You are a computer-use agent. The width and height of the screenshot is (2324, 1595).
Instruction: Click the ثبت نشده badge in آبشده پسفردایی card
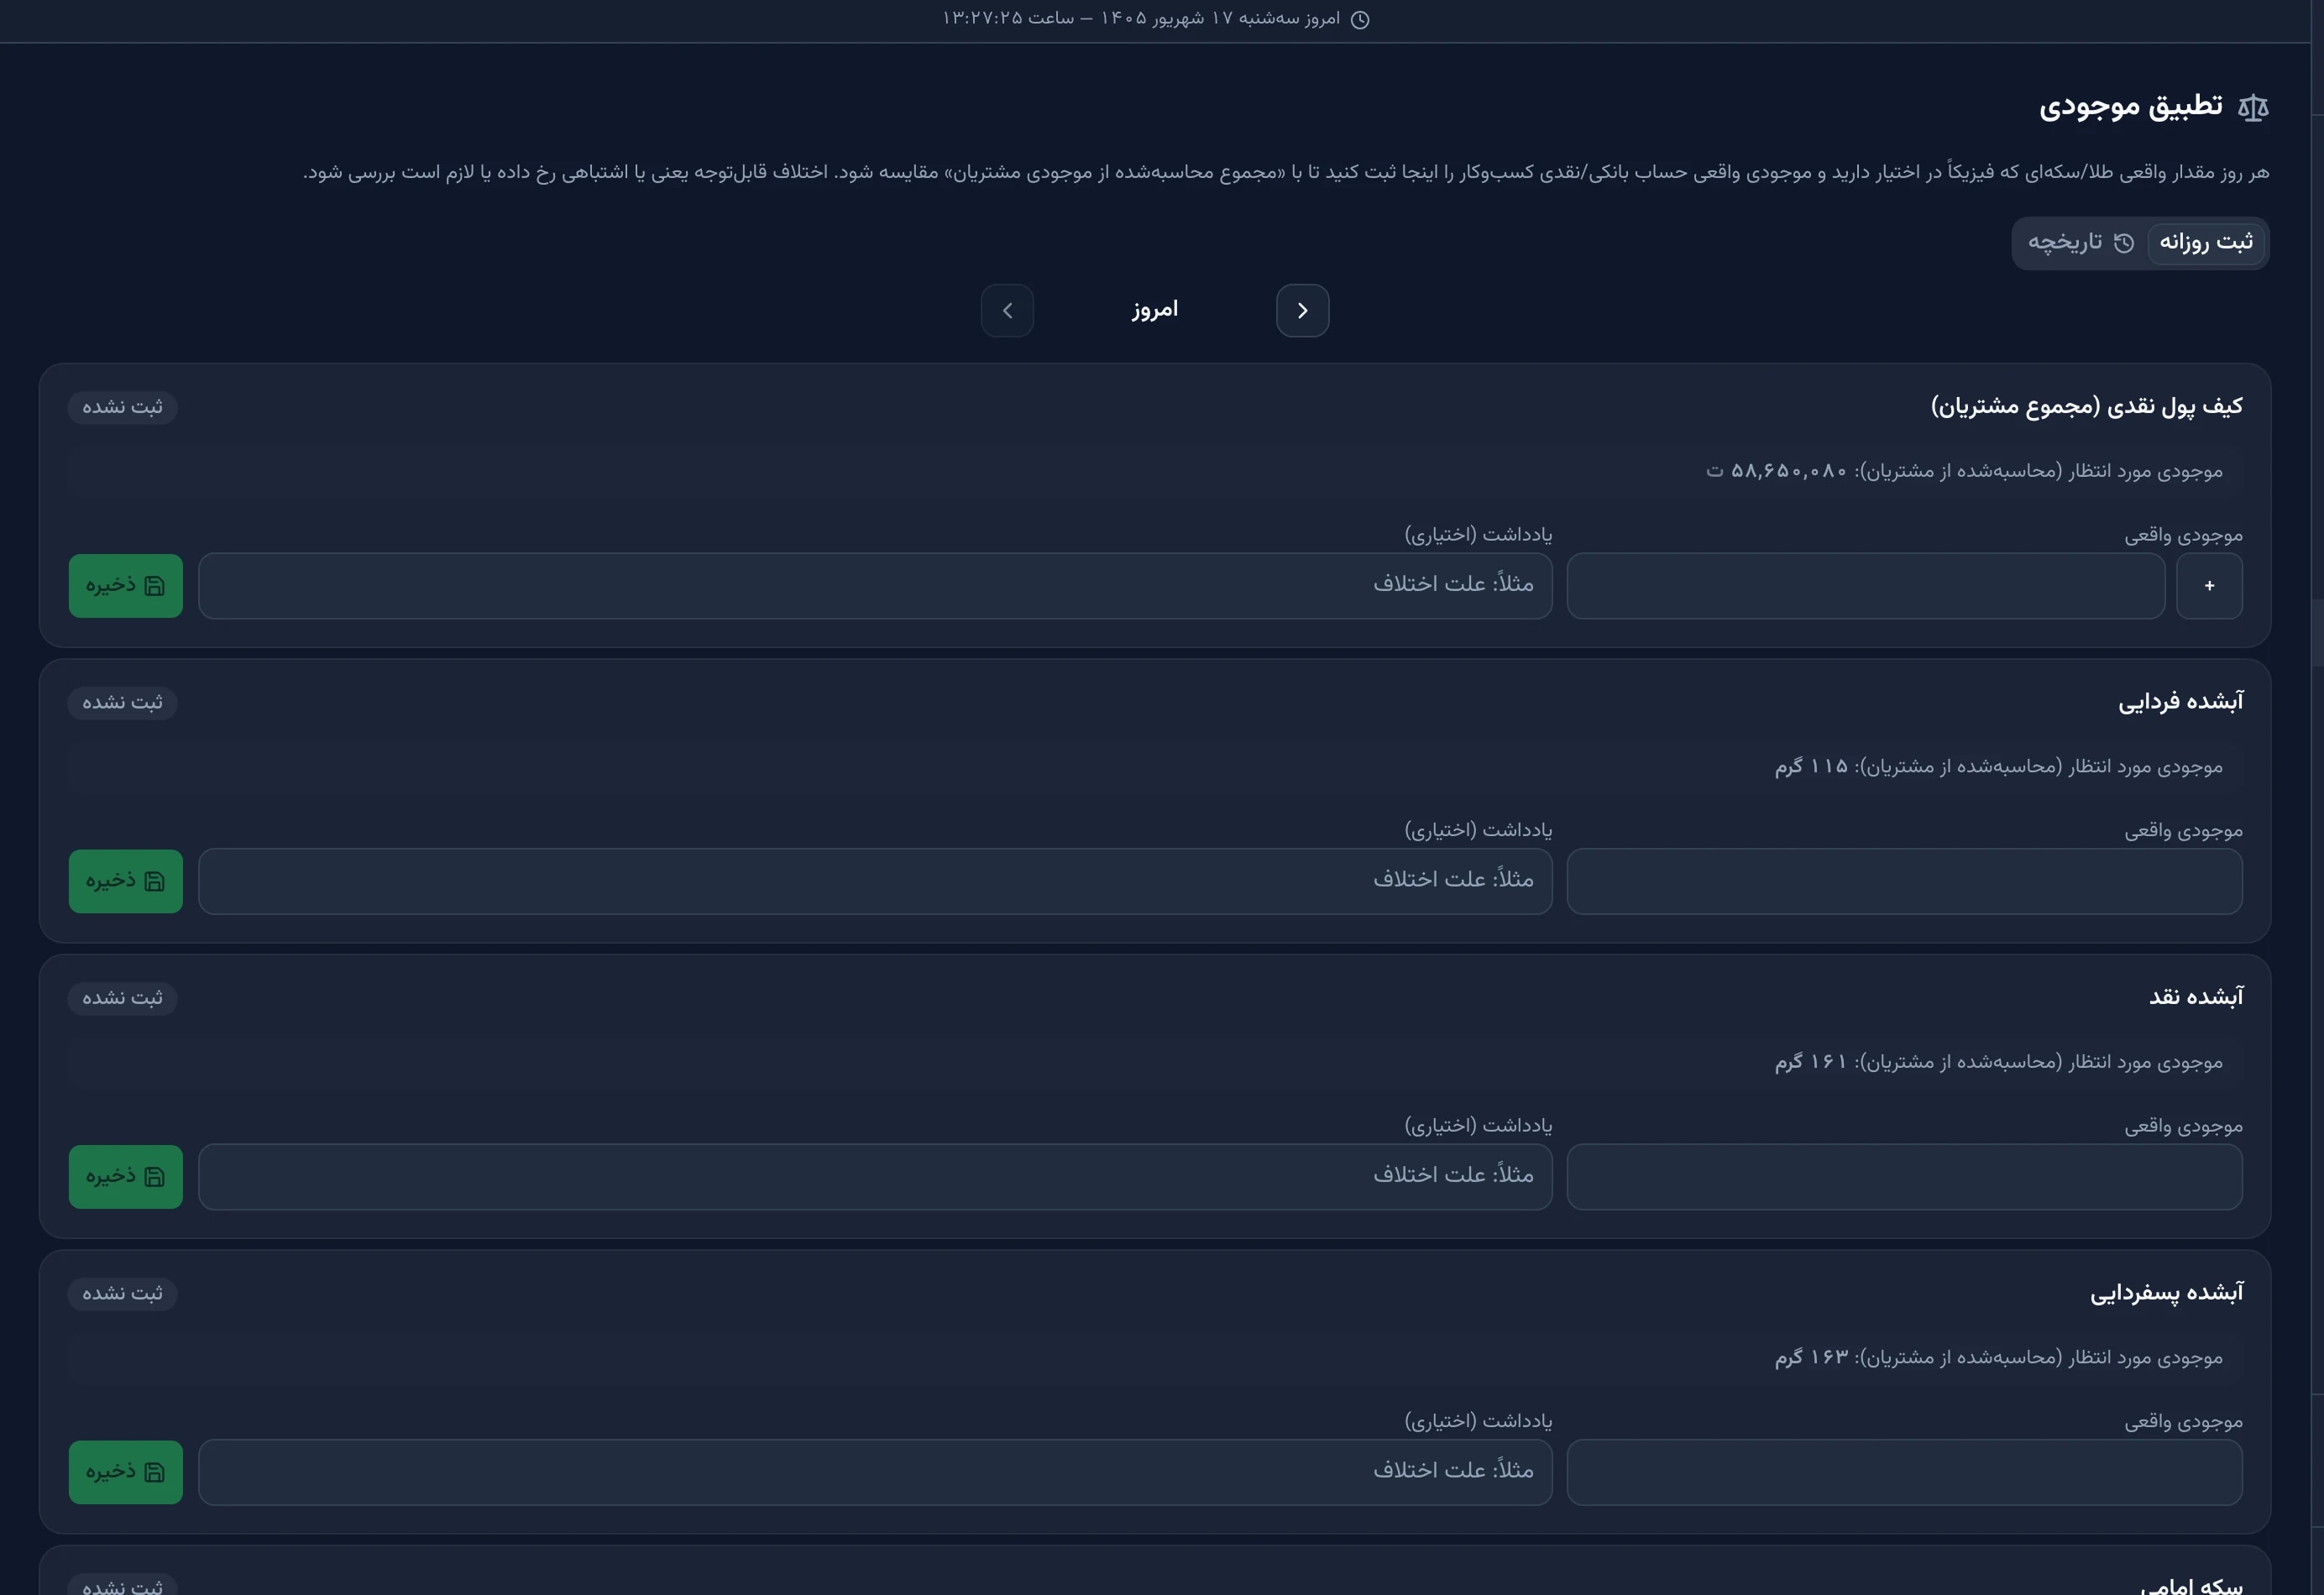[x=122, y=1294]
